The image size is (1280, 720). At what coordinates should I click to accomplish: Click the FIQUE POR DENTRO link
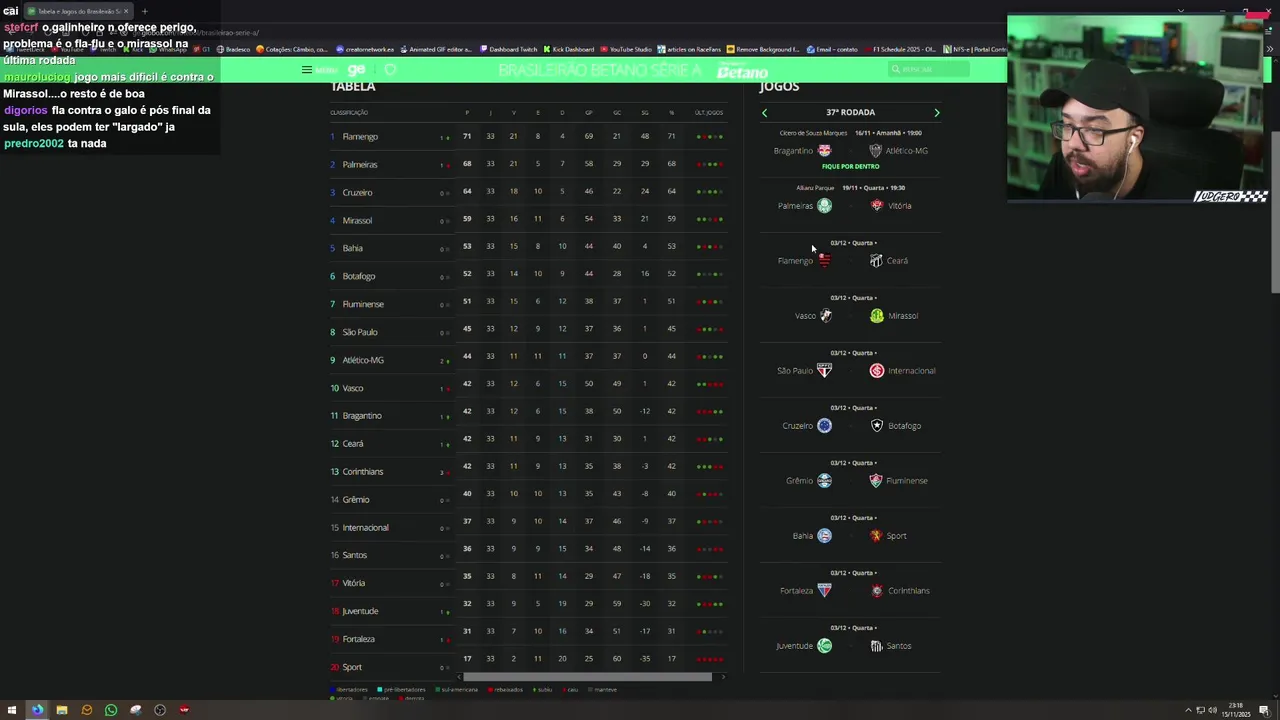pyautogui.click(x=850, y=166)
